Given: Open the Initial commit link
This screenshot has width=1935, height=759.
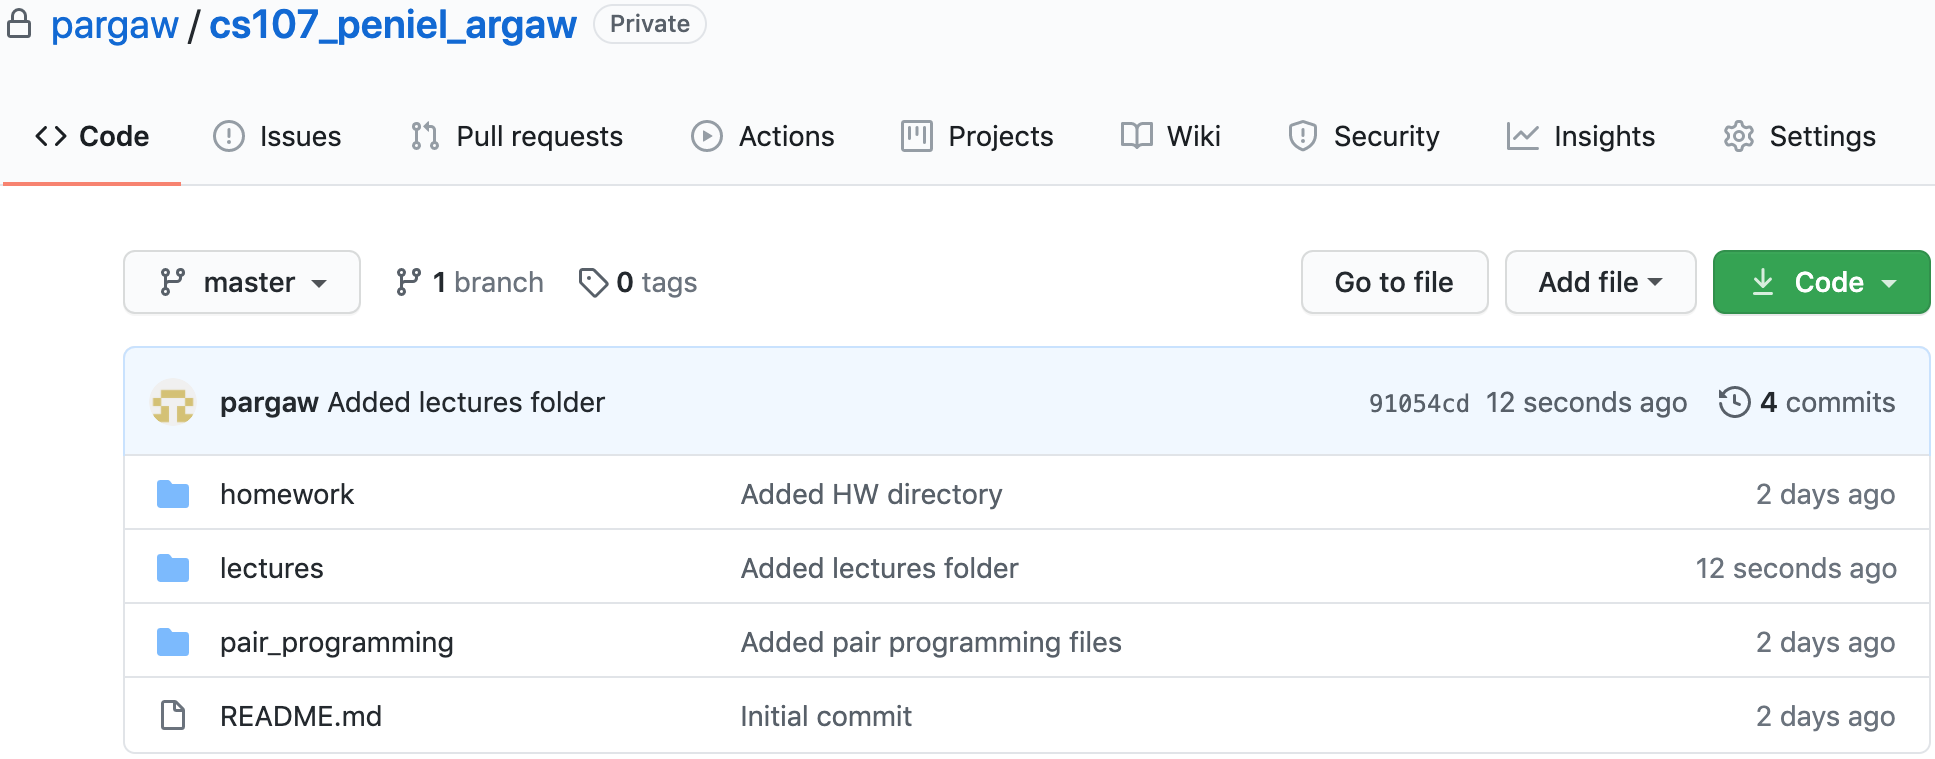Looking at the screenshot, I should pyautogui.click(x=826, y=716).
